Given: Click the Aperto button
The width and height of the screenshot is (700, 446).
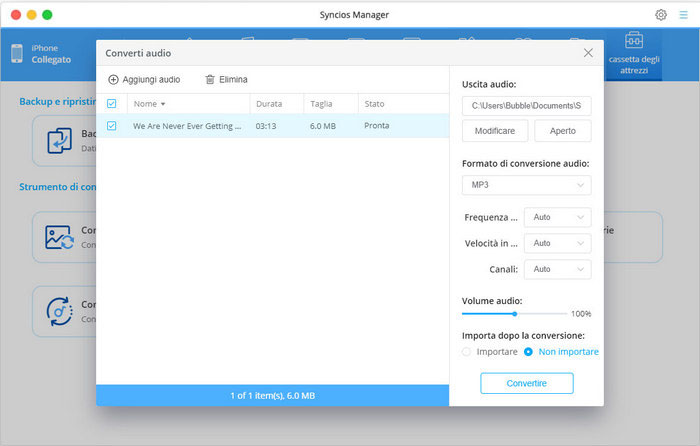Looking at the screenshot, I should pyautogui.click(x=562, y=131).
